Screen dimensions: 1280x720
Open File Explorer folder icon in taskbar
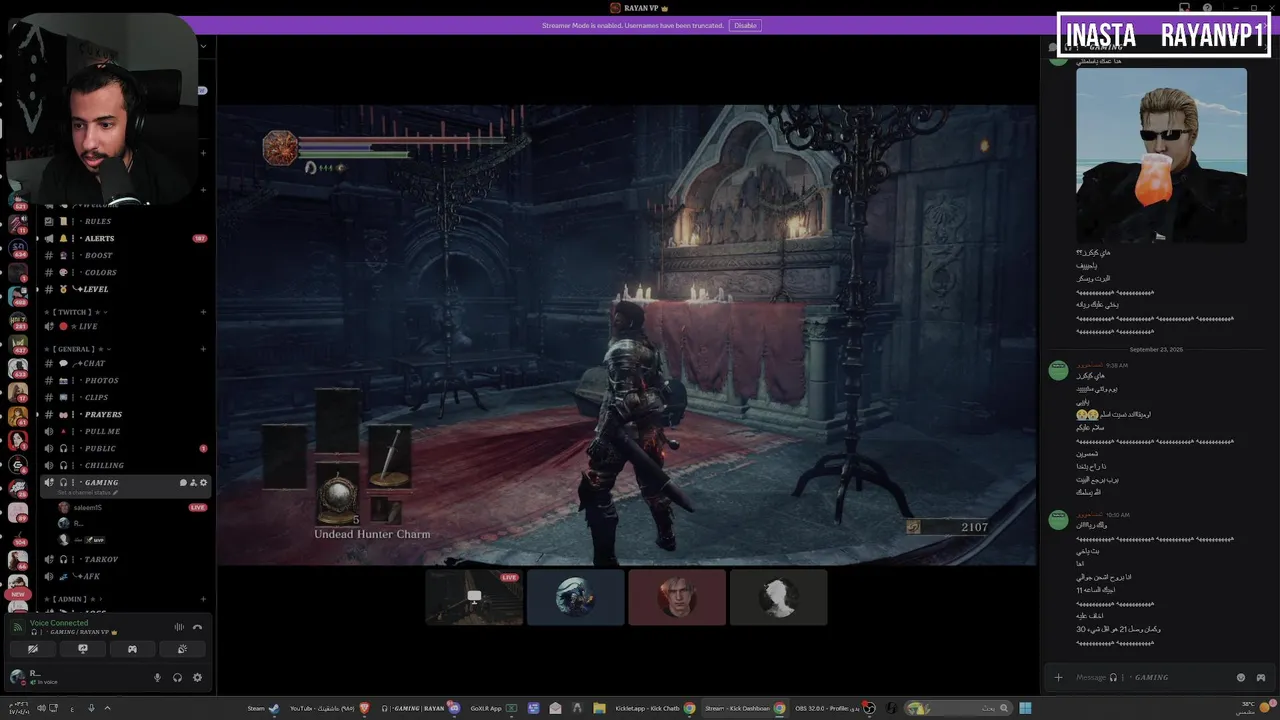click(599, 708)
